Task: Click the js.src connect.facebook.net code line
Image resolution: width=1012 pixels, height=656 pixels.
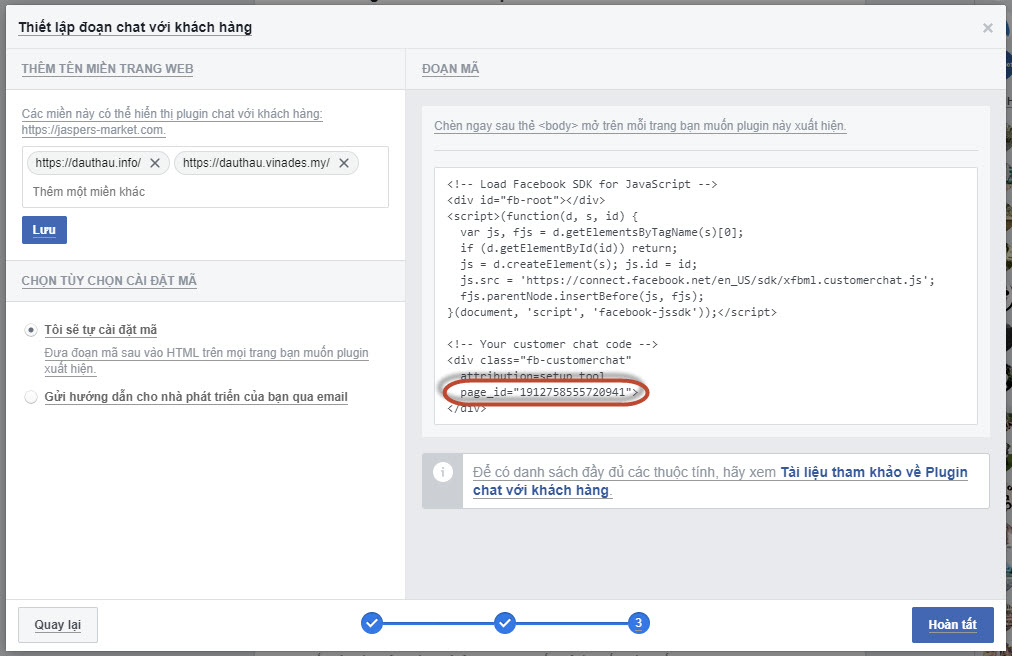Action: (x=697, y=280)
